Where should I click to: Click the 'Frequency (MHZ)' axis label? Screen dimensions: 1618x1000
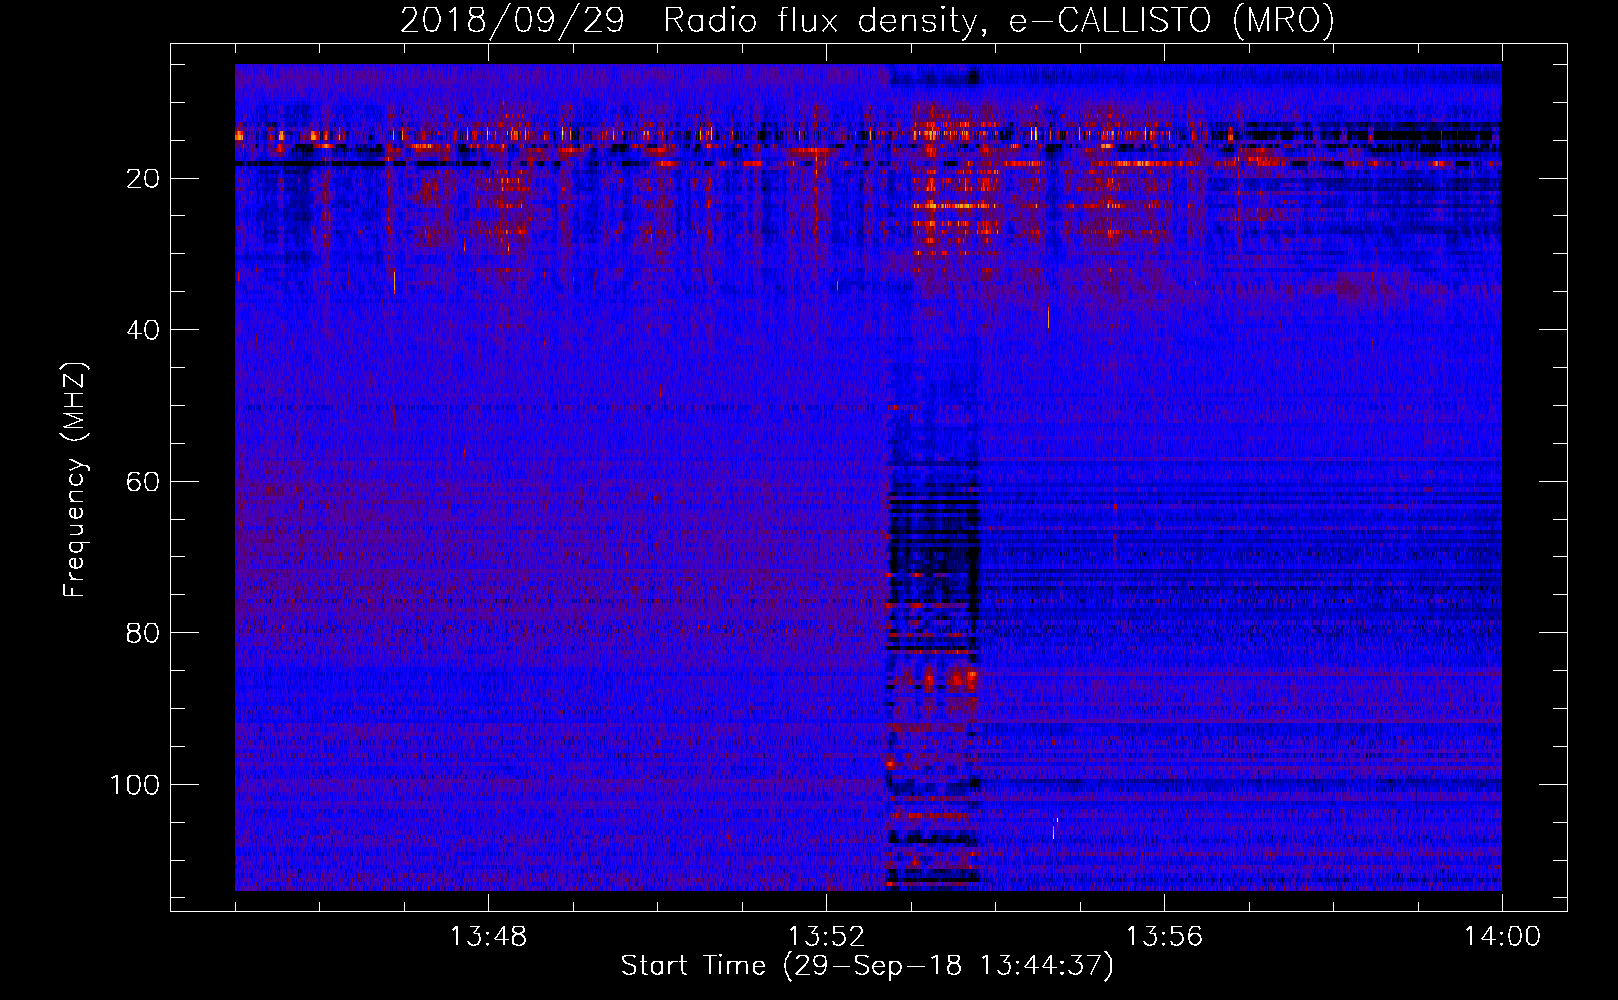(x=75, y=480)
